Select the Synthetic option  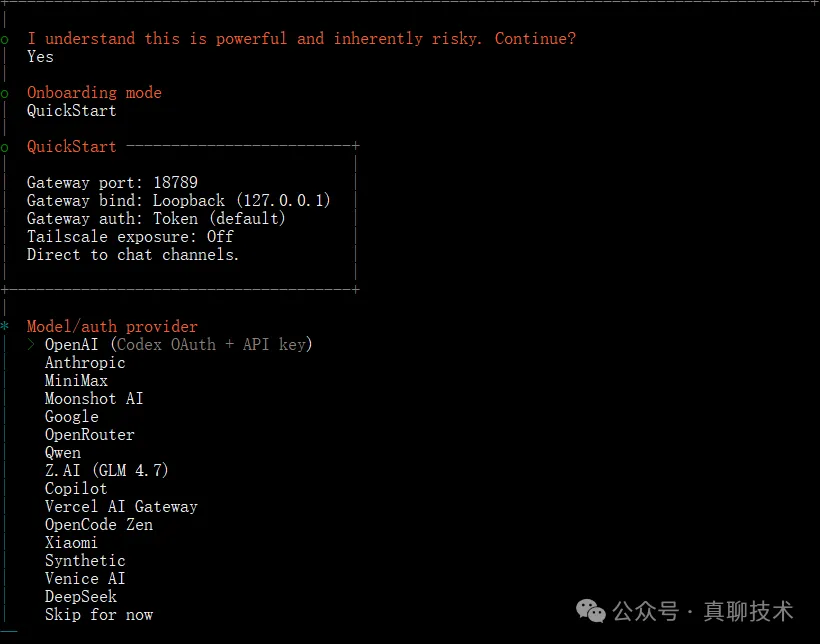coord(85,561)
